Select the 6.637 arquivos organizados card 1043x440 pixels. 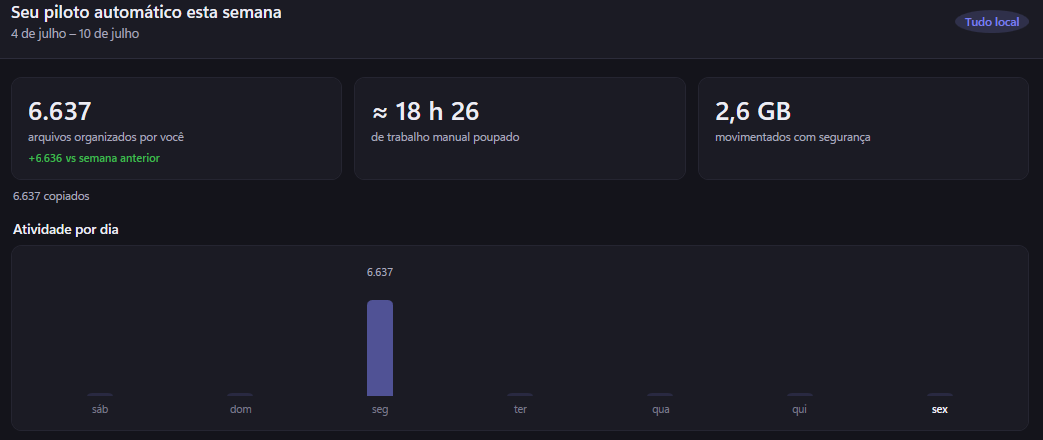point(176,128)
